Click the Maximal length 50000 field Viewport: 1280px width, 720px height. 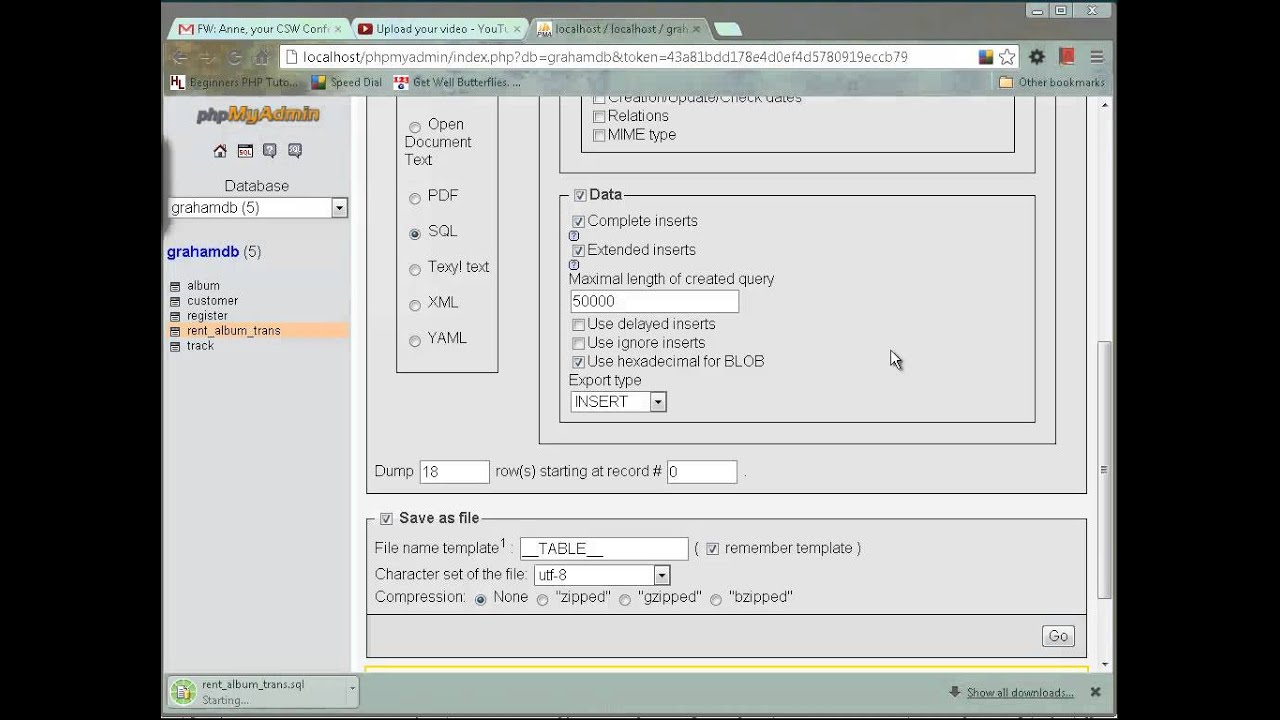[x=654, y=301]
